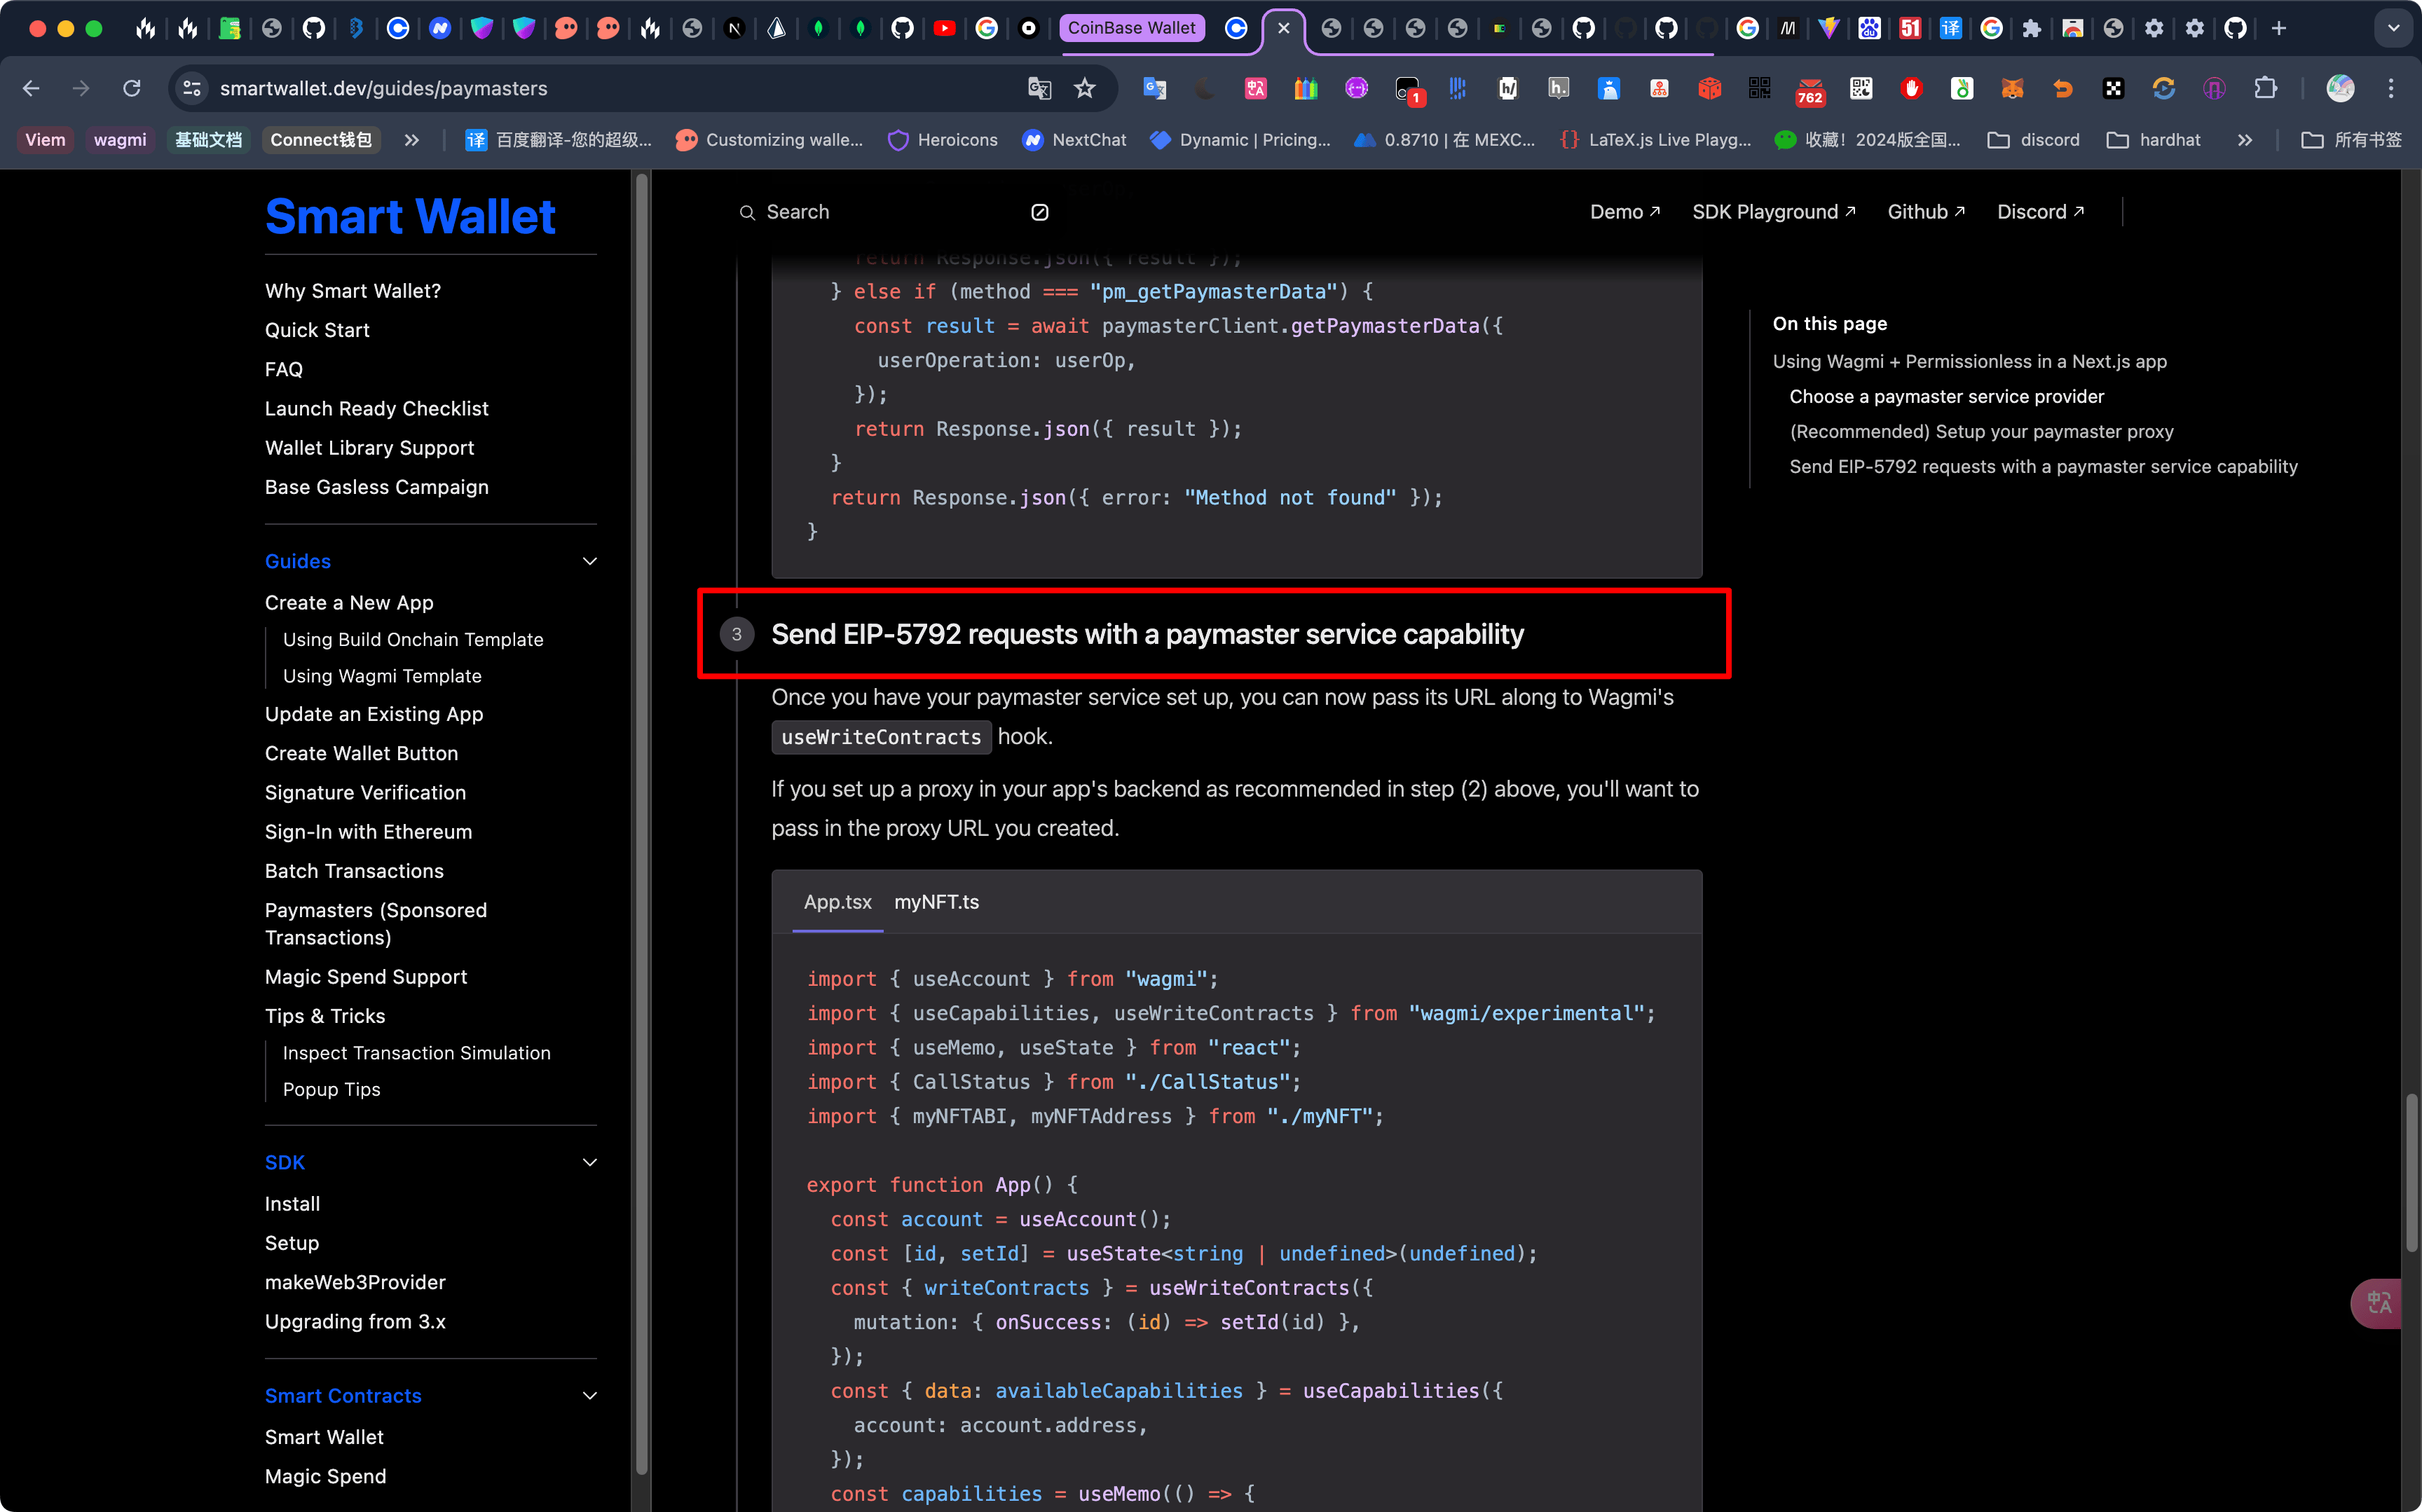The image size is (2422, 1512).
Task: Jump to Setup your paymaster proxy section
Action: click(x=1981, y=432)
